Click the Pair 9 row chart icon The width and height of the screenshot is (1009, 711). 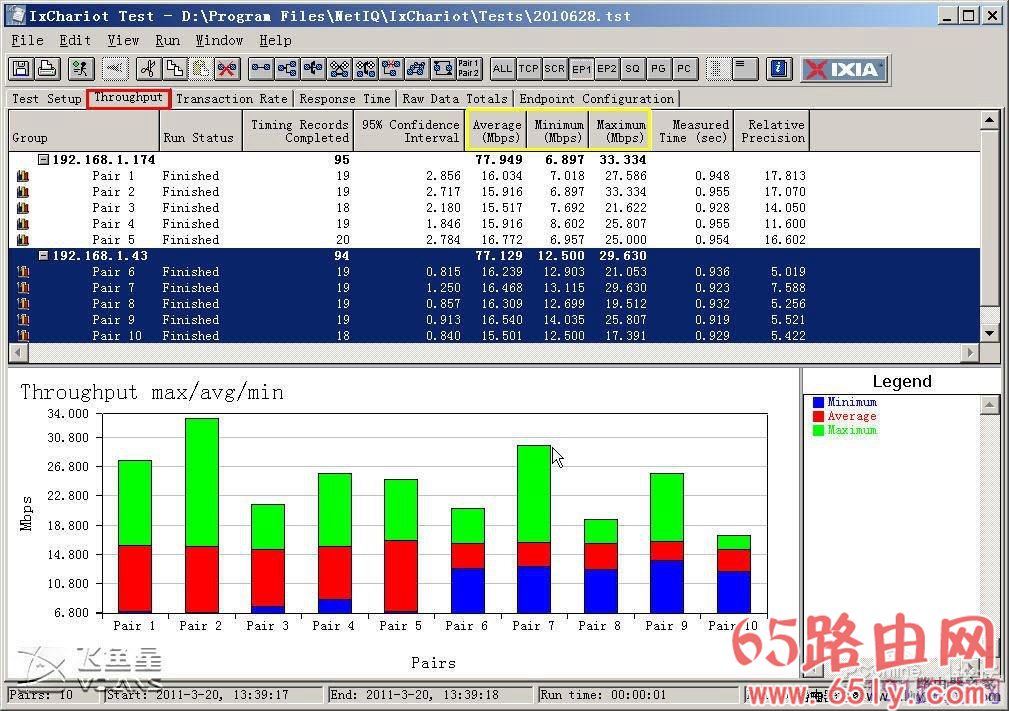tap(23, 320)
